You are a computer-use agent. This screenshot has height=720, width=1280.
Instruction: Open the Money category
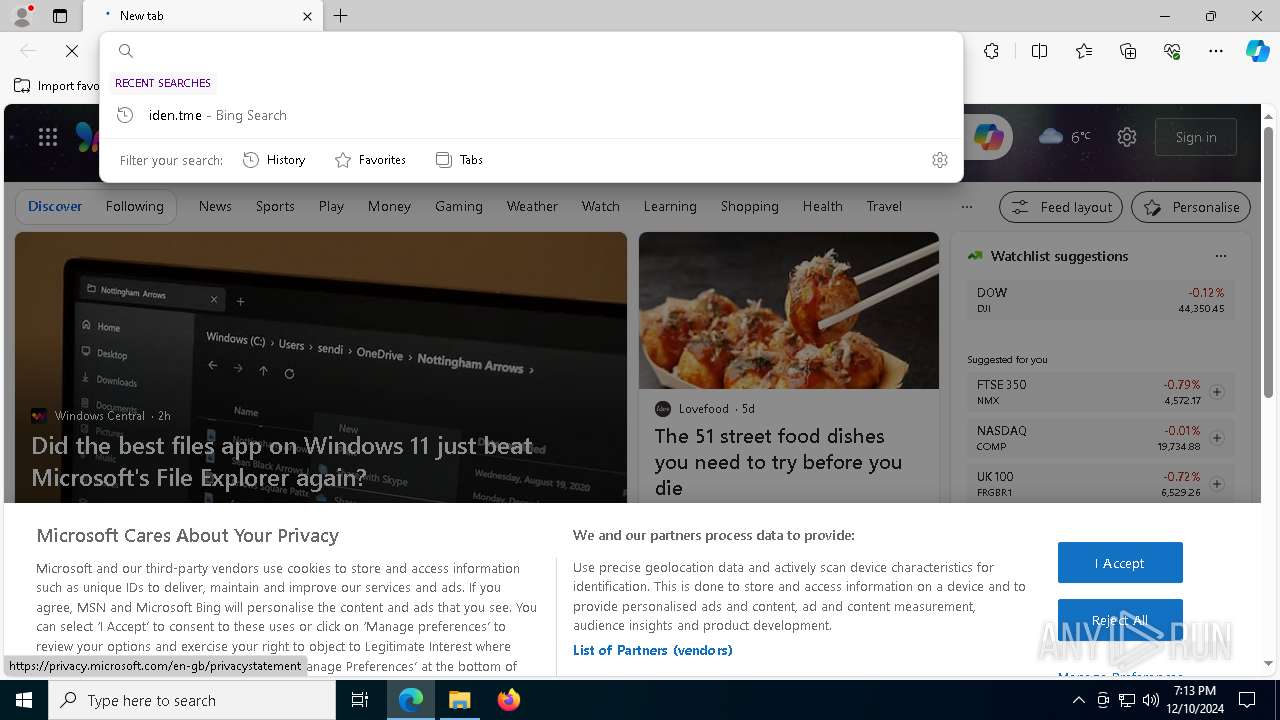point(389,206)
